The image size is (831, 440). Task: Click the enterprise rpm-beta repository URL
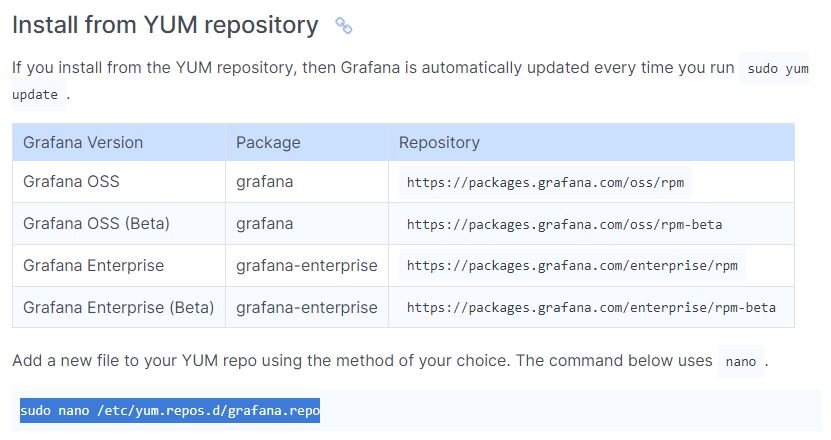point(591,307)
